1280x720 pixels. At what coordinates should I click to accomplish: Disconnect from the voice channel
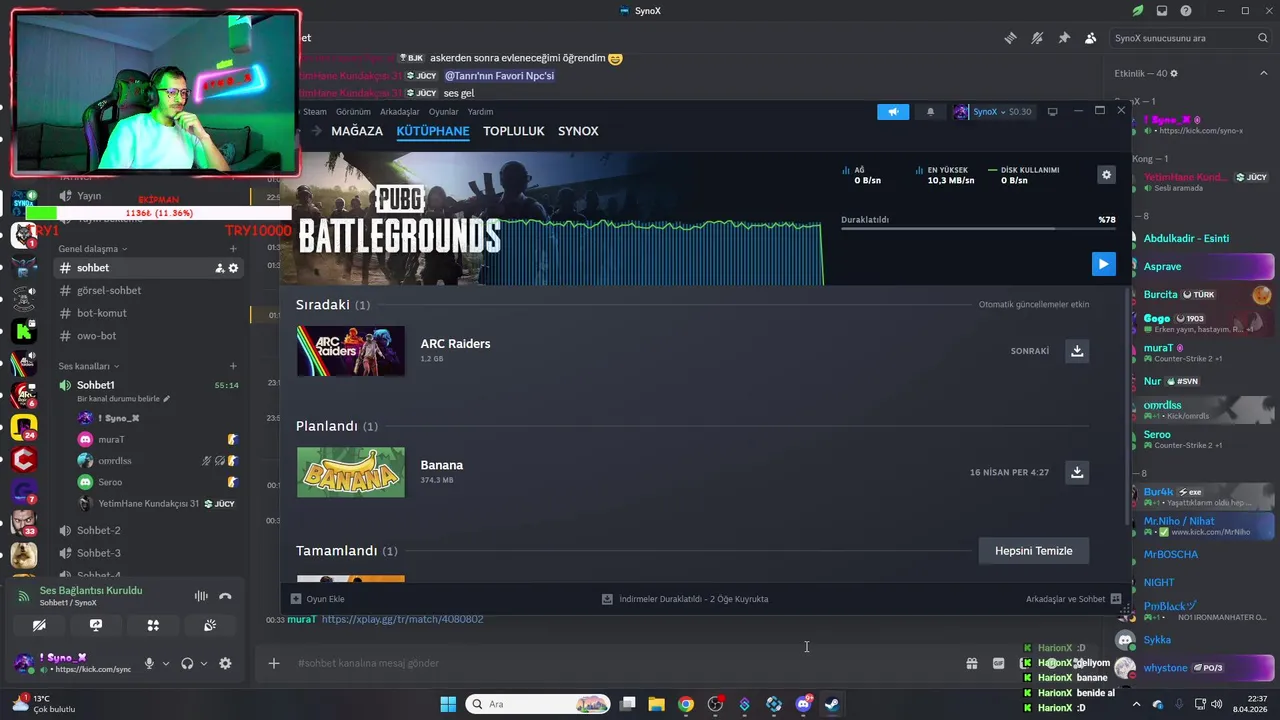pos(225,596)
